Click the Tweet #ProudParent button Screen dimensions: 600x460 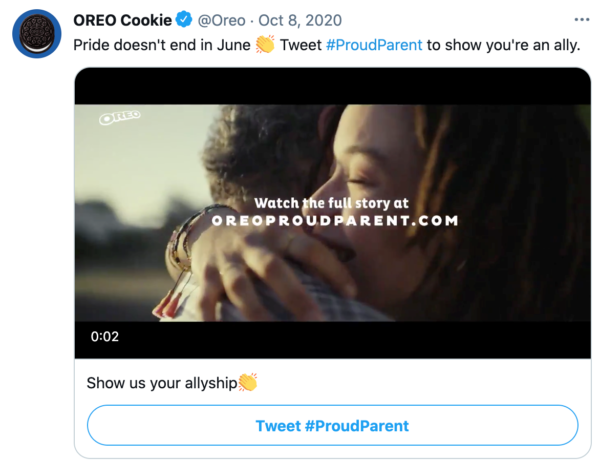pos(333,425)
